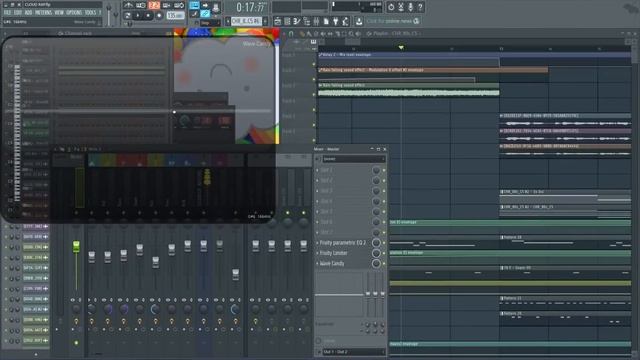Start playback with the play button
Image resolution: width=640 pixels, height=360 pixels.
(138, 16)
